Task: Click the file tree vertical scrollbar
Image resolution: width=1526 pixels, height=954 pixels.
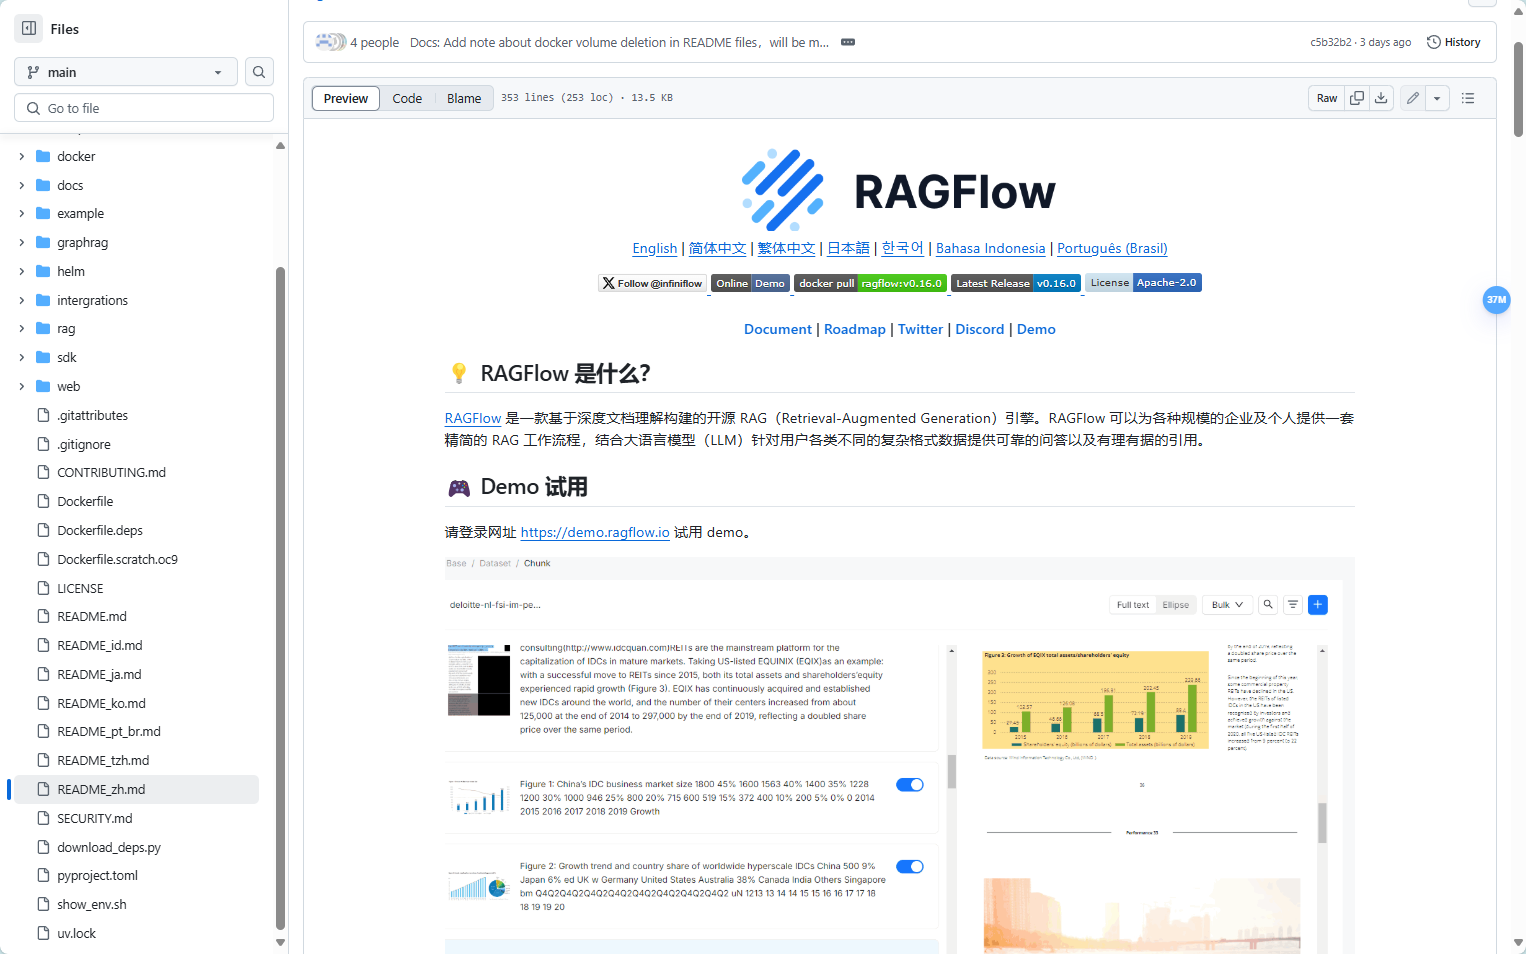Action: [280, 600]
